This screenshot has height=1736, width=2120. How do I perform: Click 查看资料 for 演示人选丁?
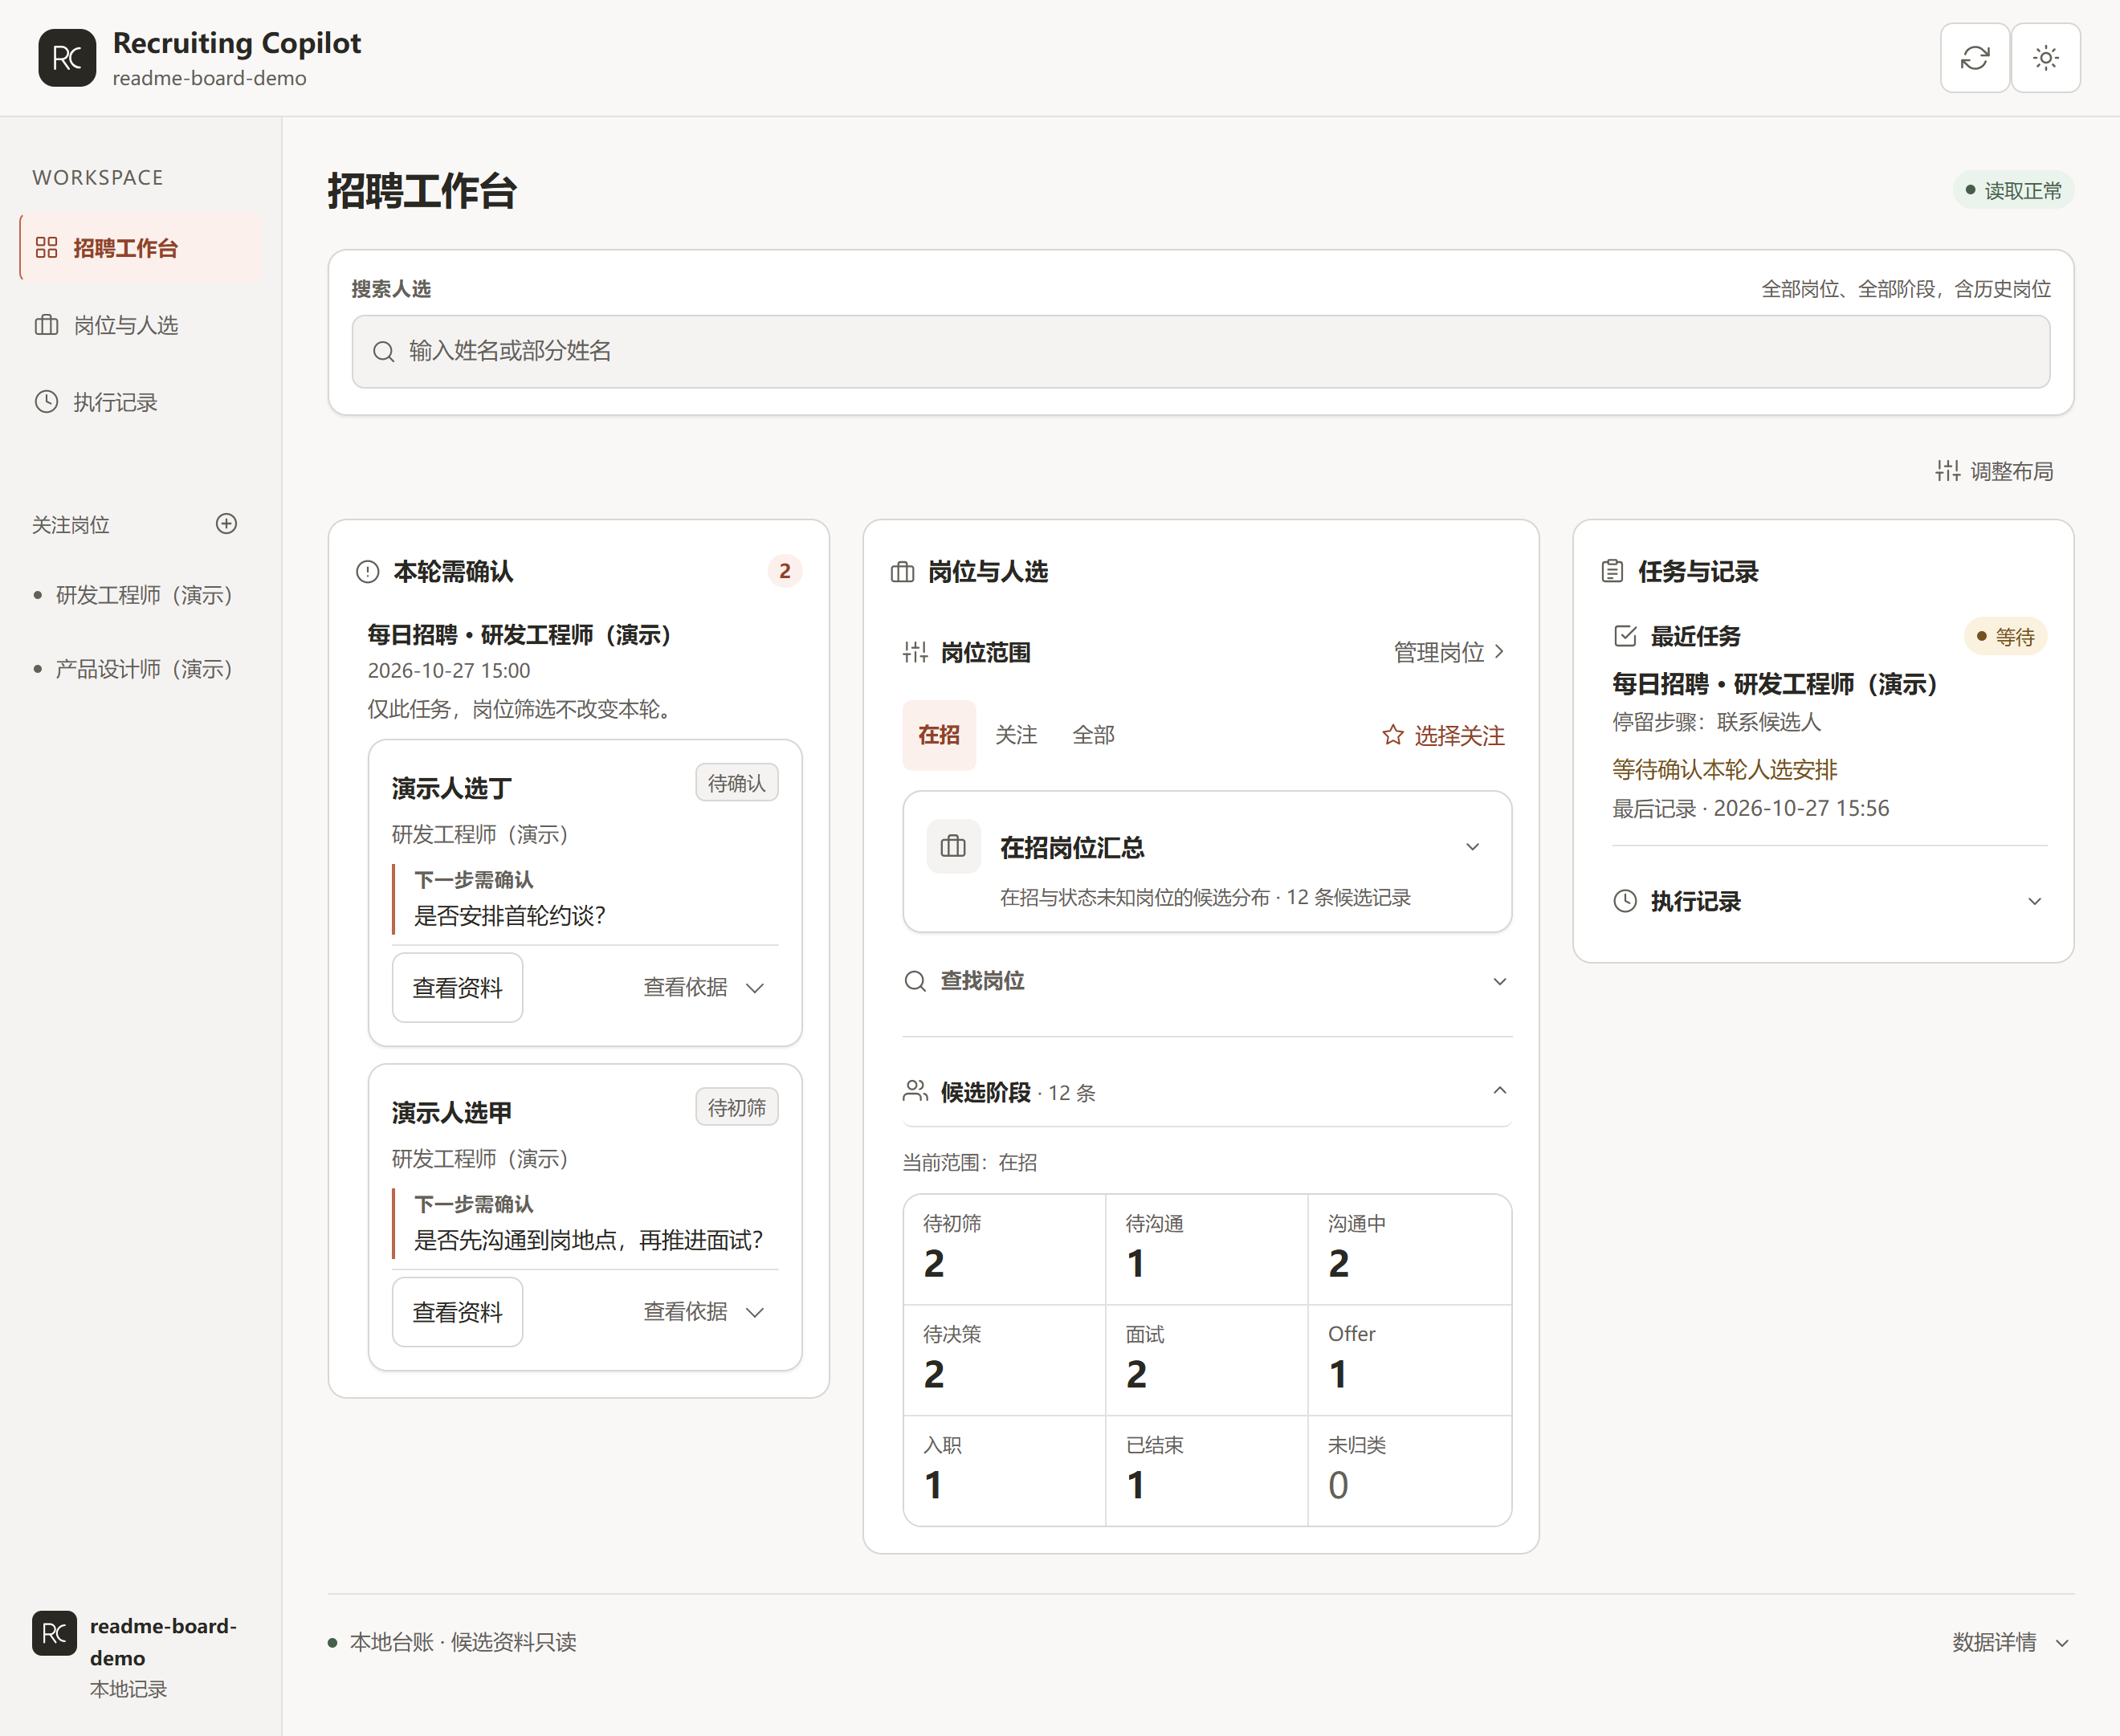tap(457, 988)
